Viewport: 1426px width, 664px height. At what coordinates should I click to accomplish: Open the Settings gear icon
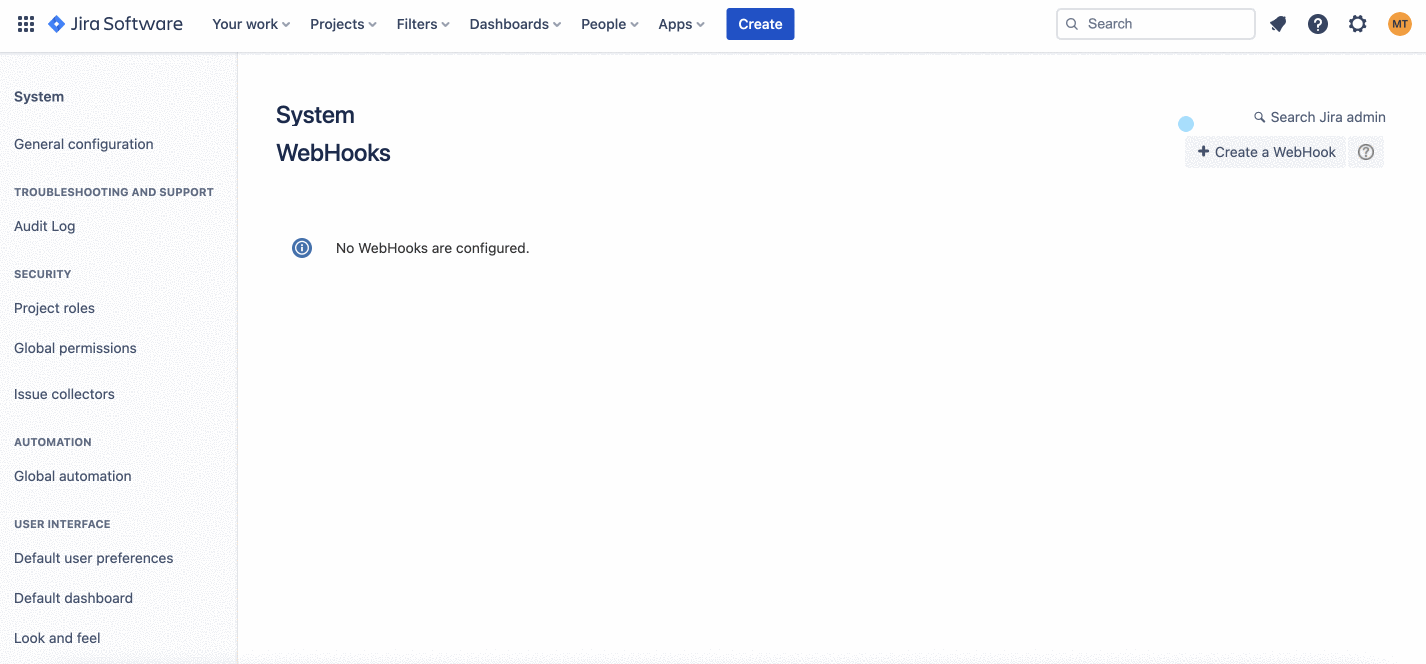(x=1357, y=24)
